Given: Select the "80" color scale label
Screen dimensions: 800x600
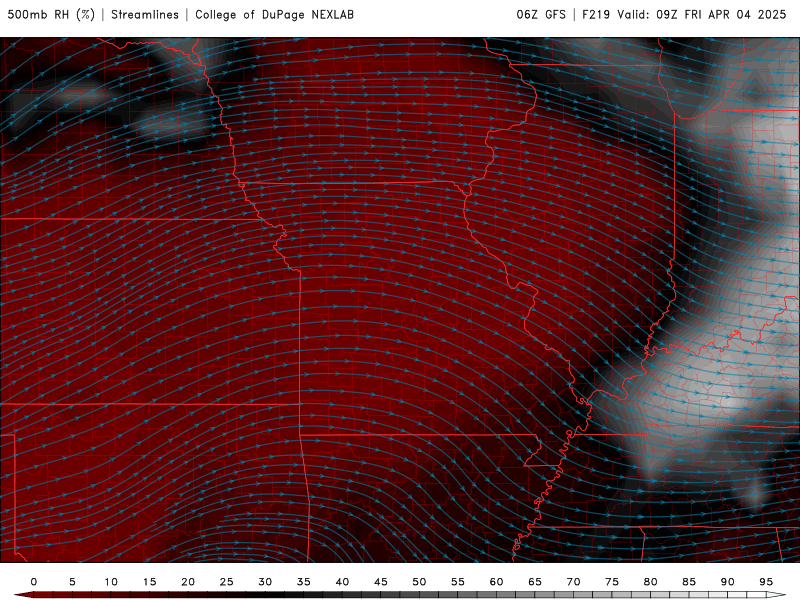Looking at the screenshot, I should coord(650,582).
